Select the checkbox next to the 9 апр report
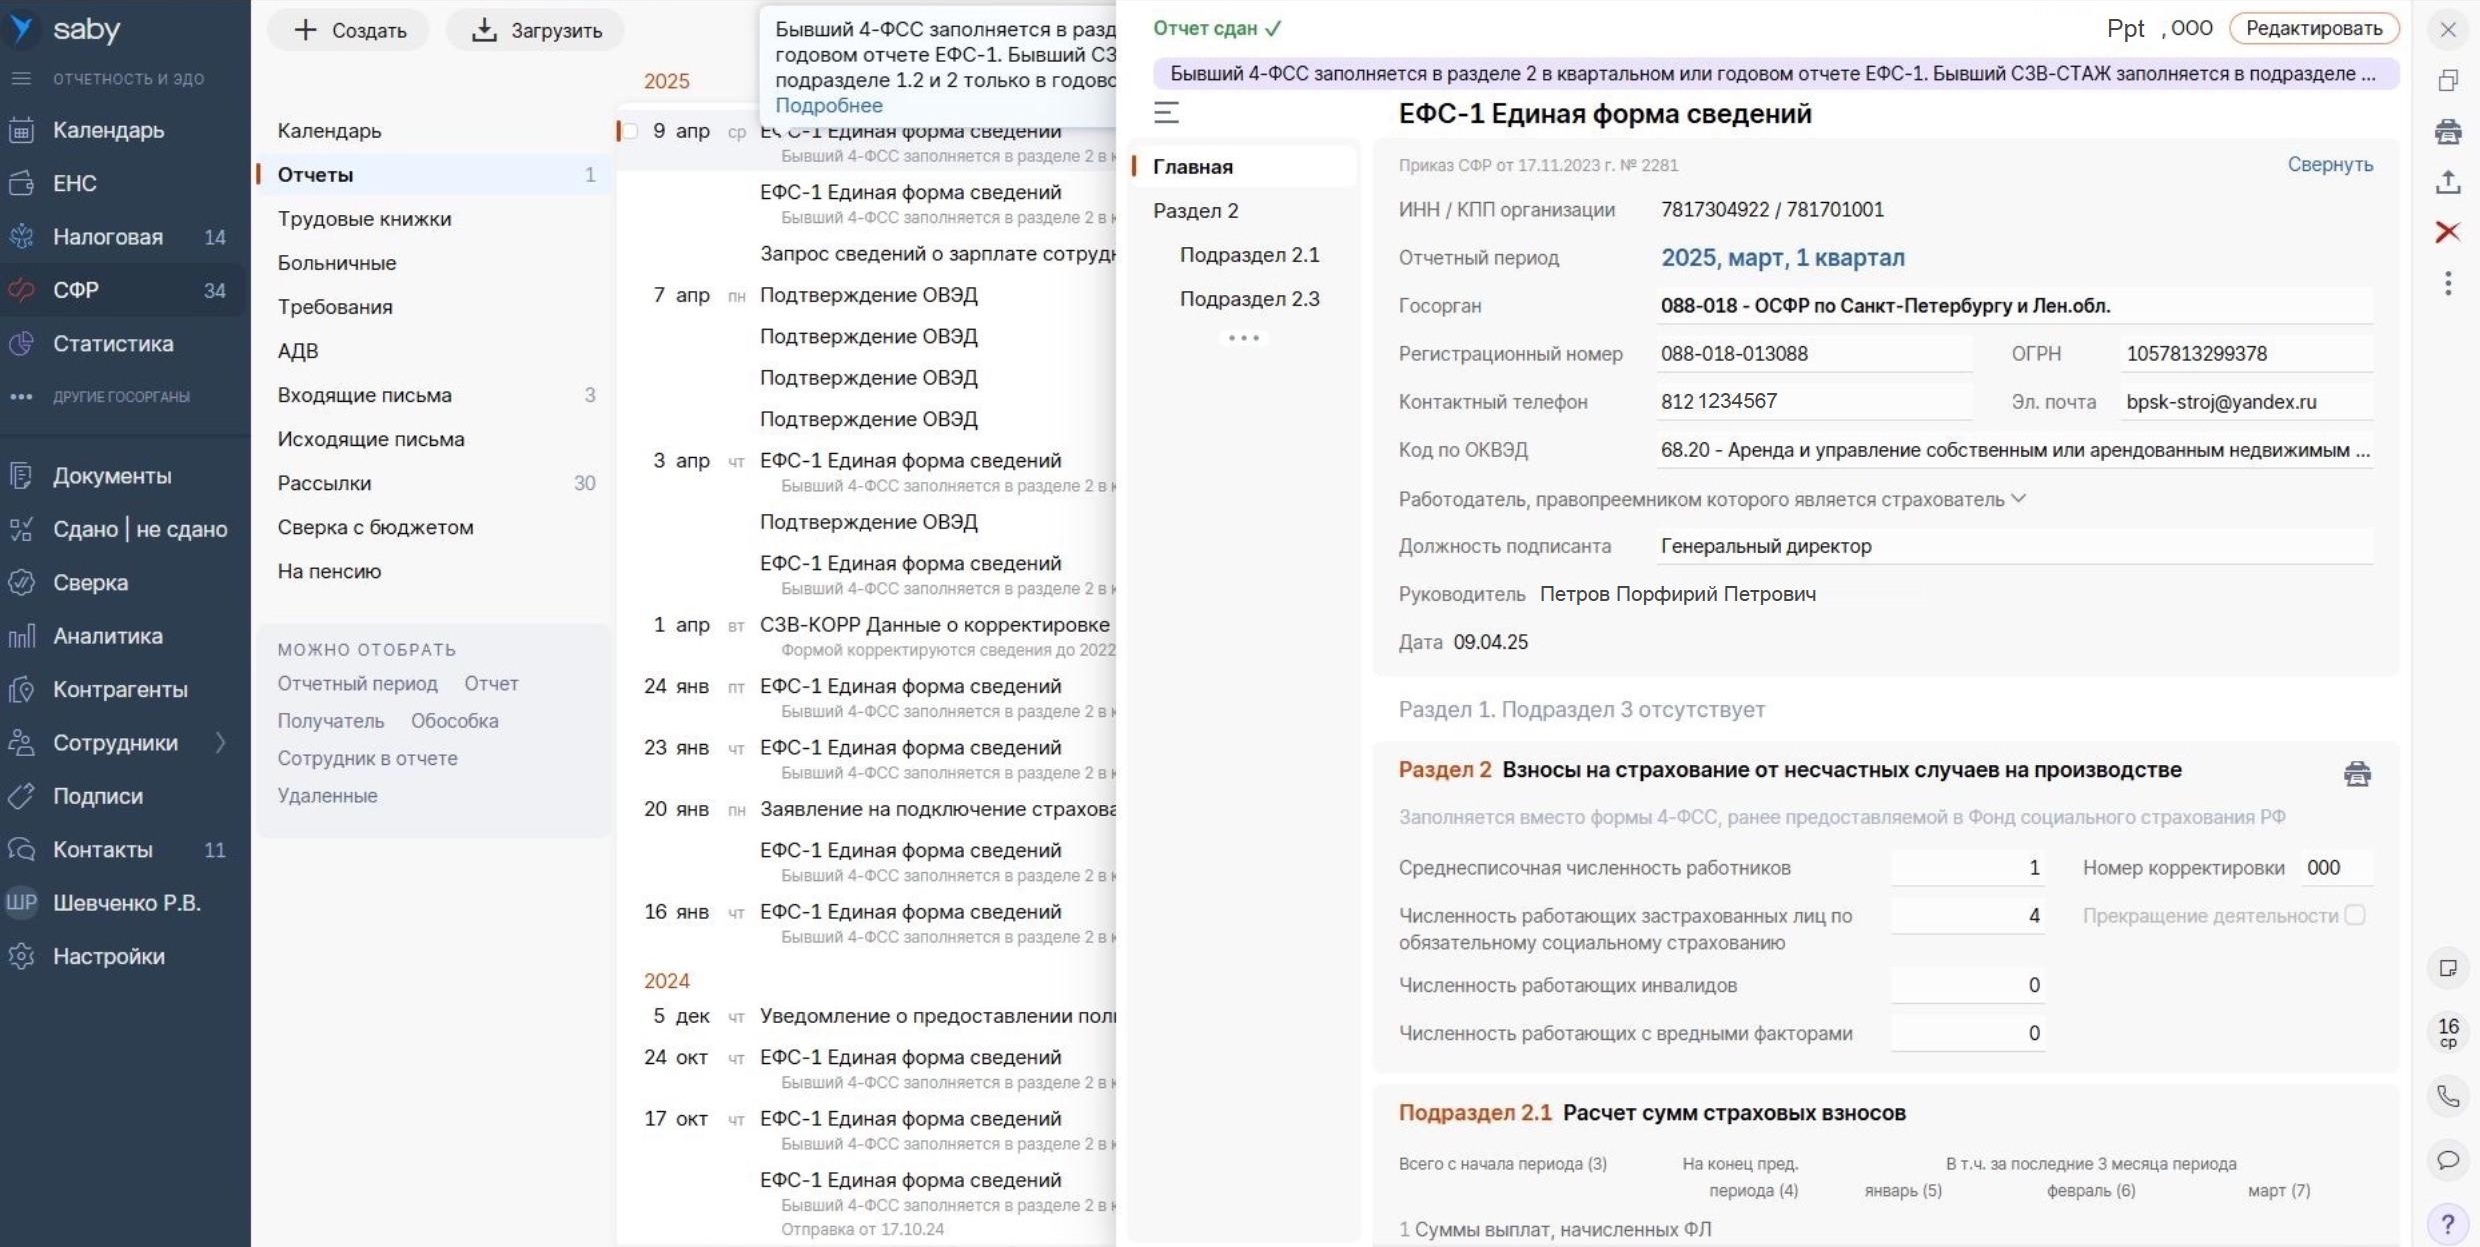 pyautogui.click(x=630, y=130)
